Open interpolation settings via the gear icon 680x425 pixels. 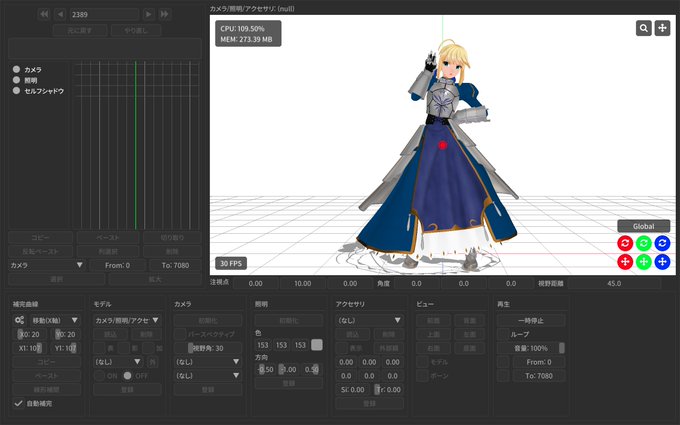(x=20, y=320)
